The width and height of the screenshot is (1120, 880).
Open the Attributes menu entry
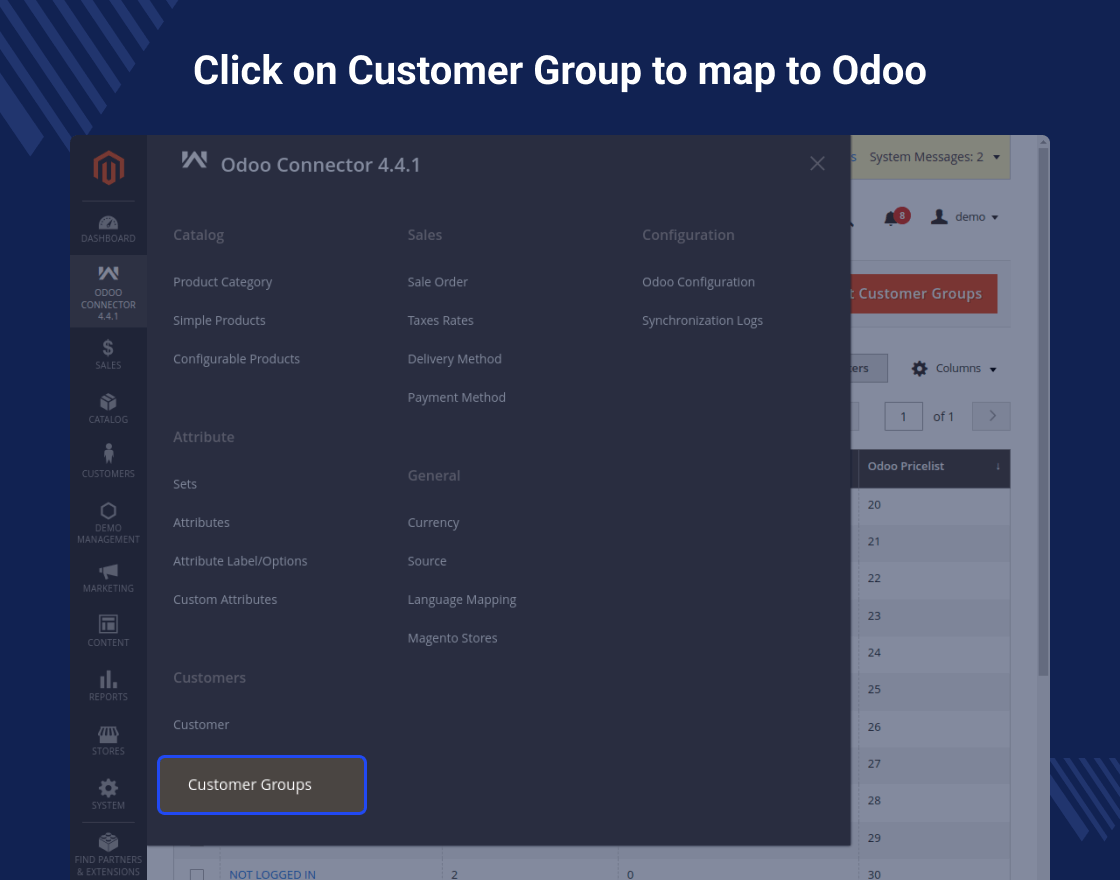coord(201,523)
